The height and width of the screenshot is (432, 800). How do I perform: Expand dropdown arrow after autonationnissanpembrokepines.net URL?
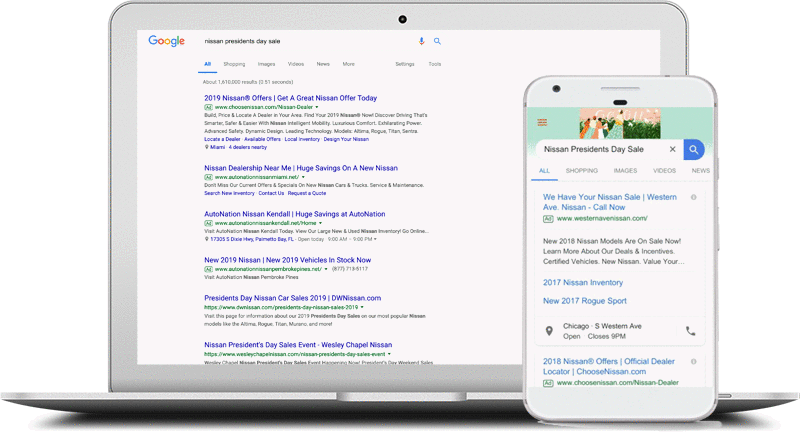coord(326,269)
